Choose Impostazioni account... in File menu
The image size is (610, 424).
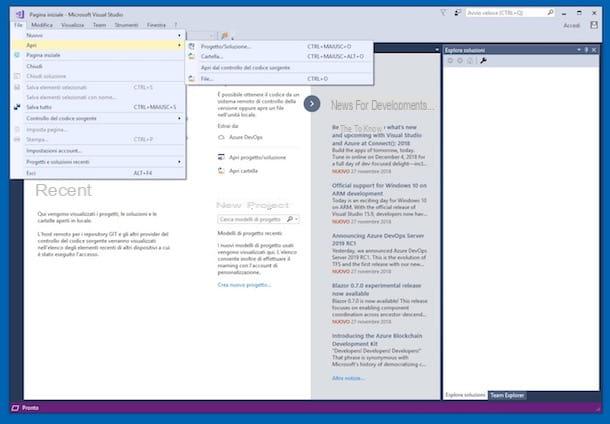pos(99,151)
